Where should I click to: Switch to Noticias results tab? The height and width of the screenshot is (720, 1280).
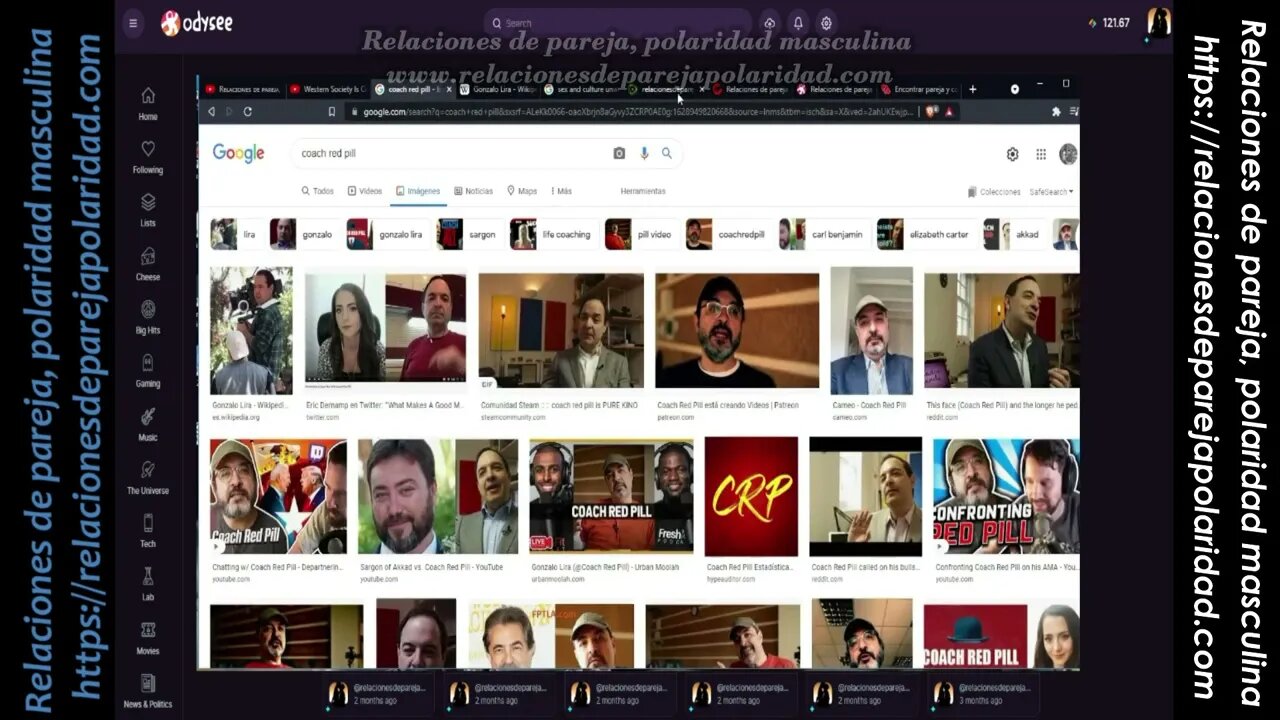tap(473, 191)
